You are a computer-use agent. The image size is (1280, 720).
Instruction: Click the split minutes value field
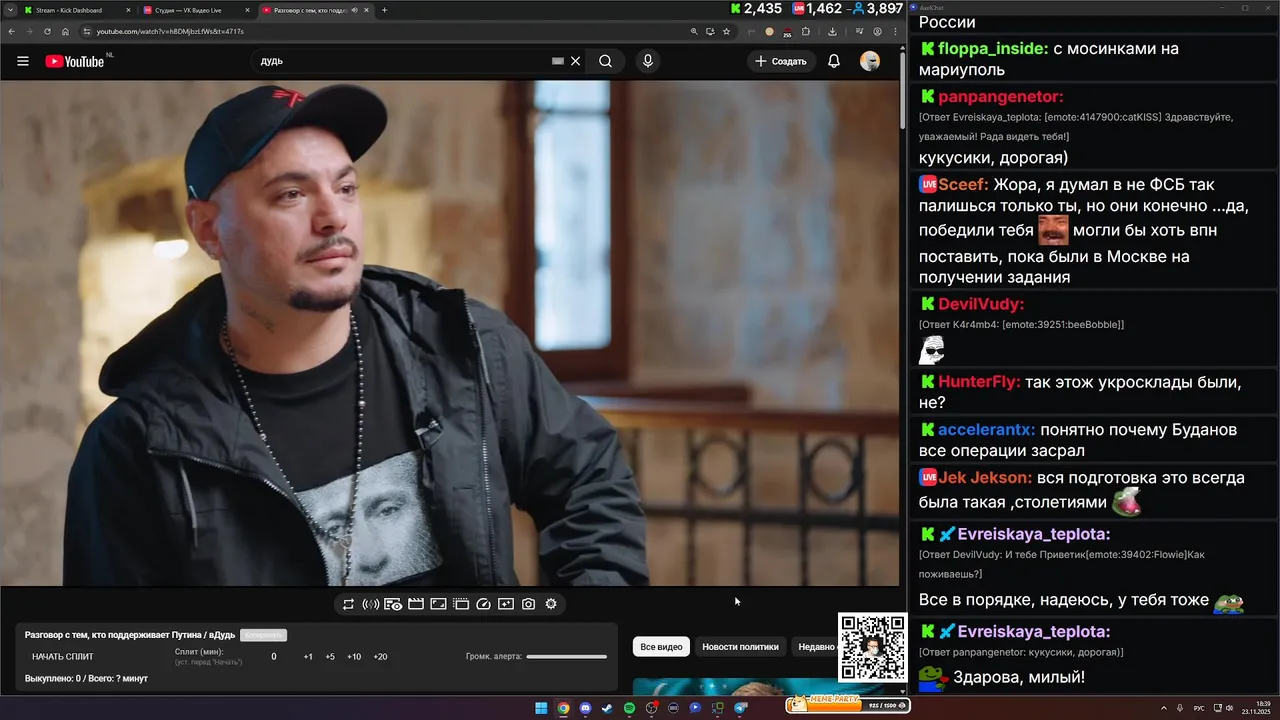tap(274, 657)
